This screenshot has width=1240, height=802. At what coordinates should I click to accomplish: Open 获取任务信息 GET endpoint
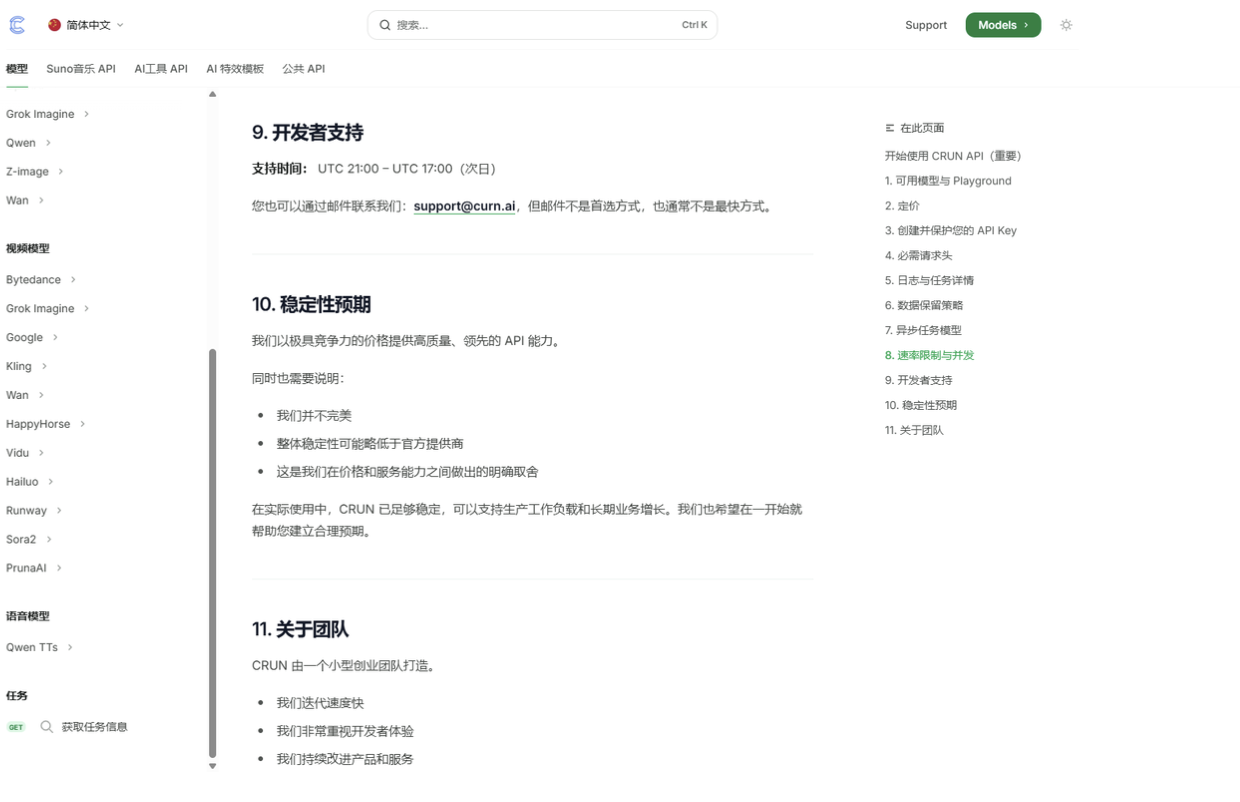tap(94, 727)
